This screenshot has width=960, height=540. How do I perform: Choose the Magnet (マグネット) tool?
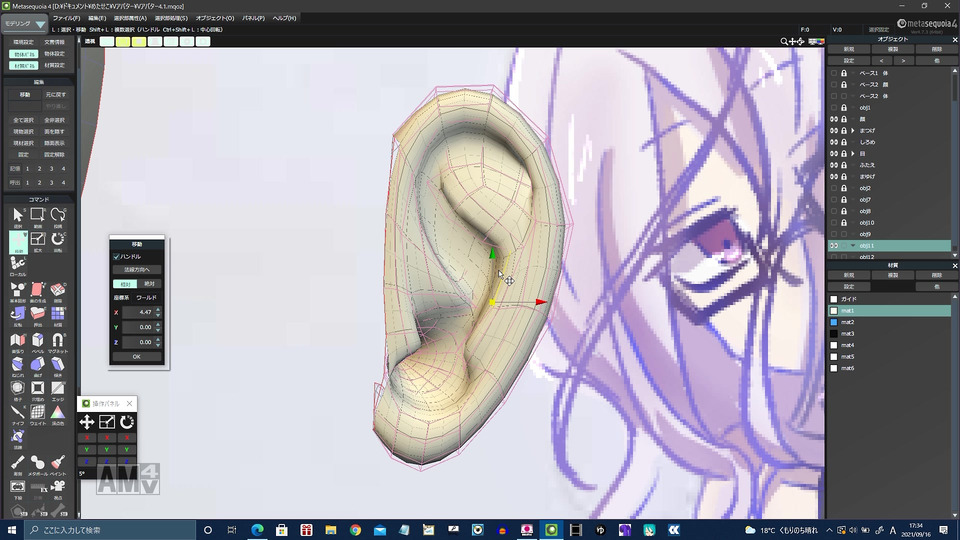tap(58, 342)
